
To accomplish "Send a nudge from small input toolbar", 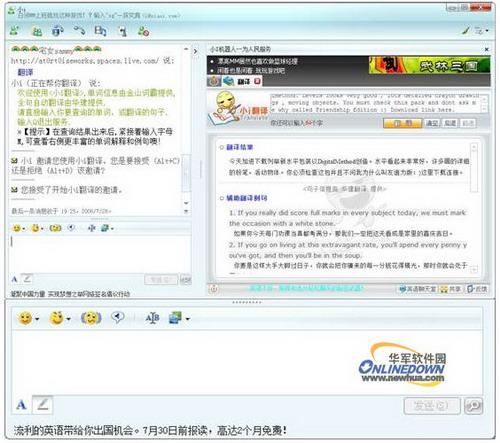I will (55, 228).
